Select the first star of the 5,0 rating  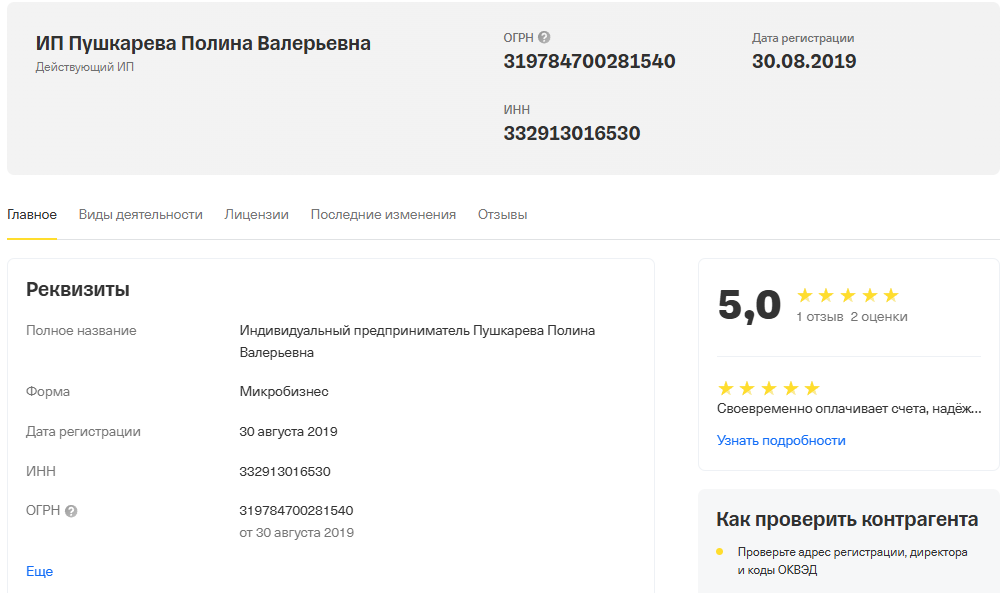point(805,295)
